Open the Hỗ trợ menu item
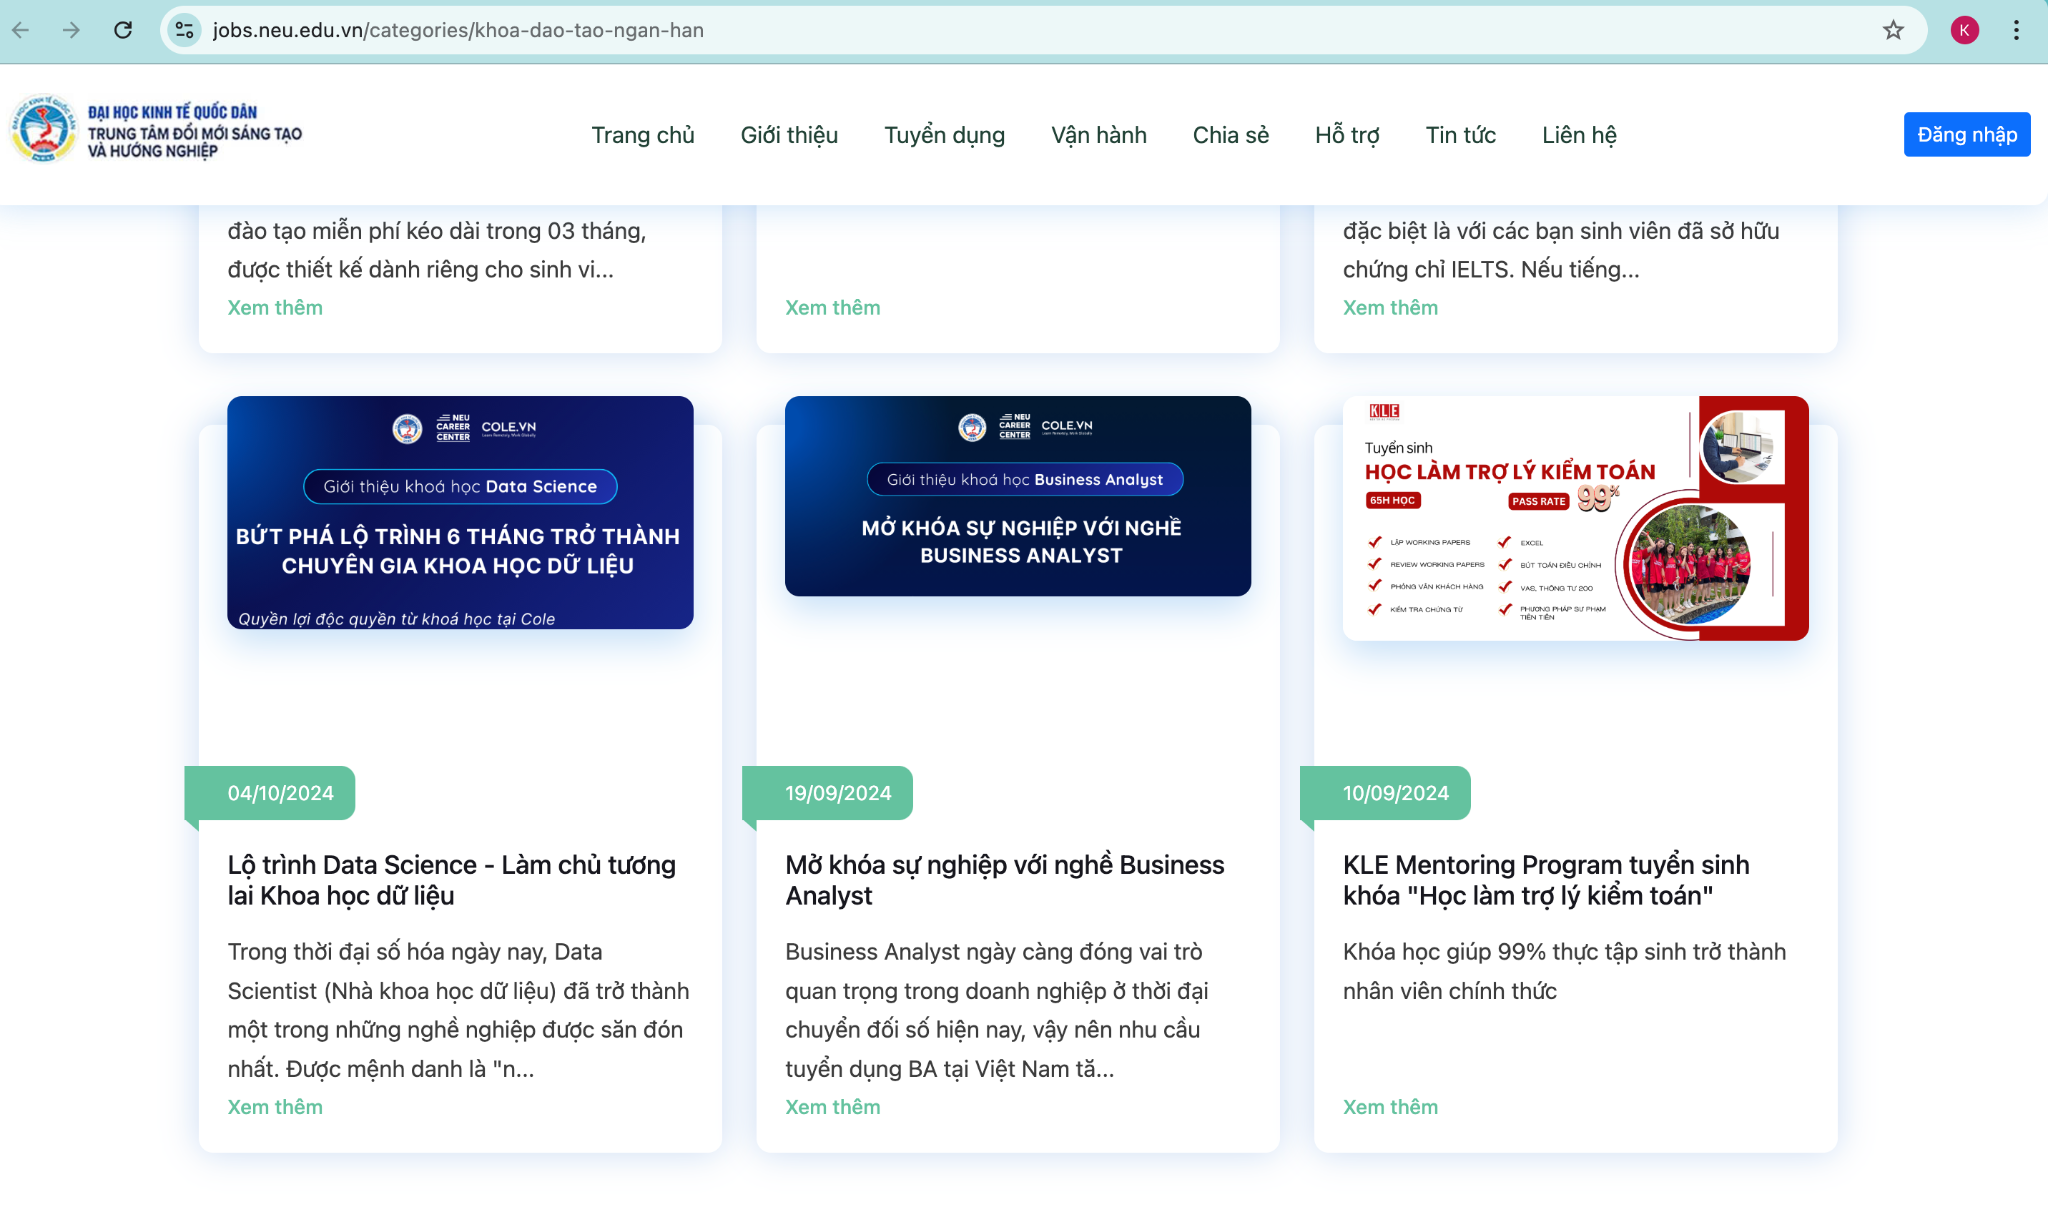Image resolution: width=2048 pixels, height=1226 pixels. (x=1346, y=135)
